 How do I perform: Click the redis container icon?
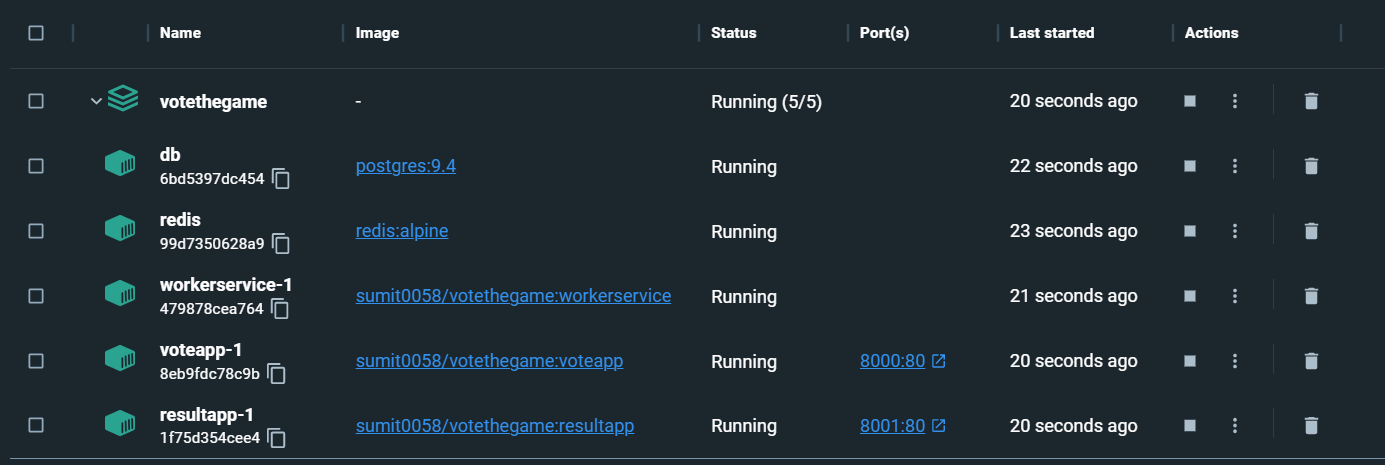[120, 230]
